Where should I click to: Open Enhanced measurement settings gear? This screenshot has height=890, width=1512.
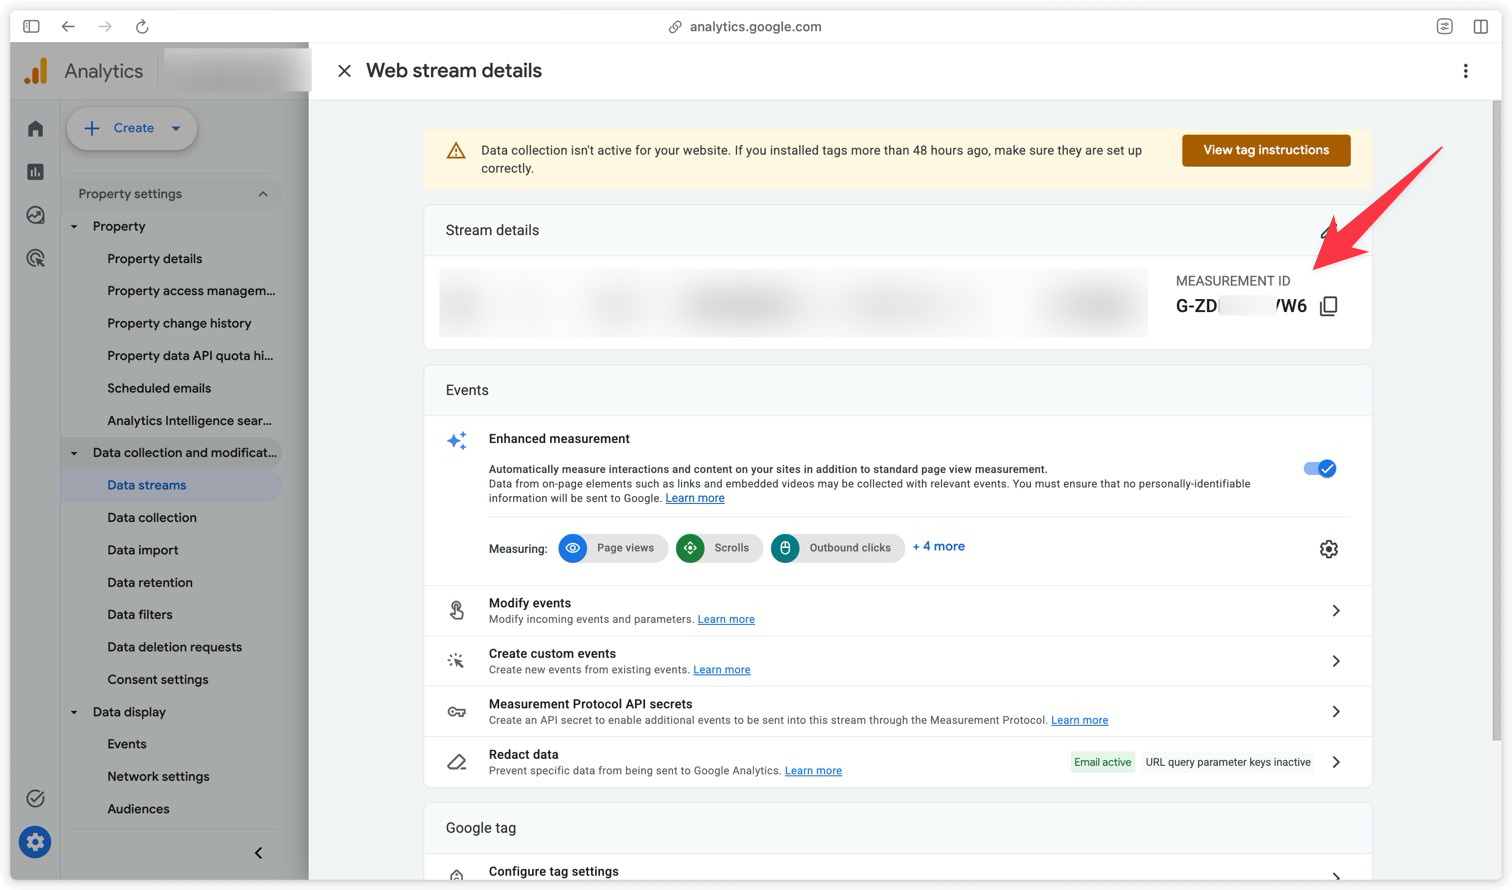coord(1328,549)
